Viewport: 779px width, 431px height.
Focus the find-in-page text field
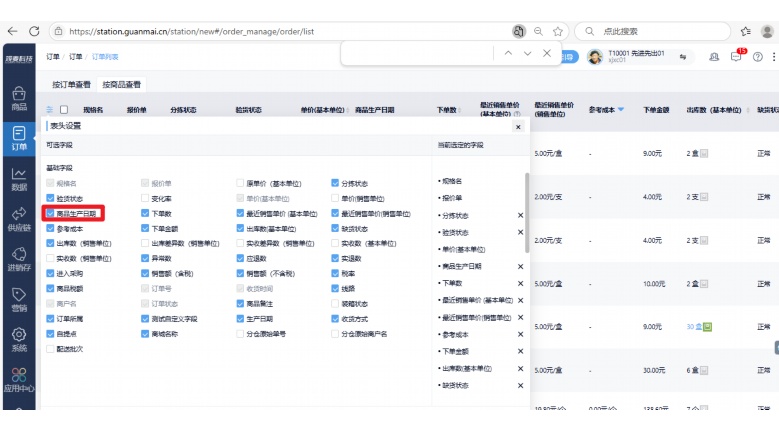coord(417,53)
